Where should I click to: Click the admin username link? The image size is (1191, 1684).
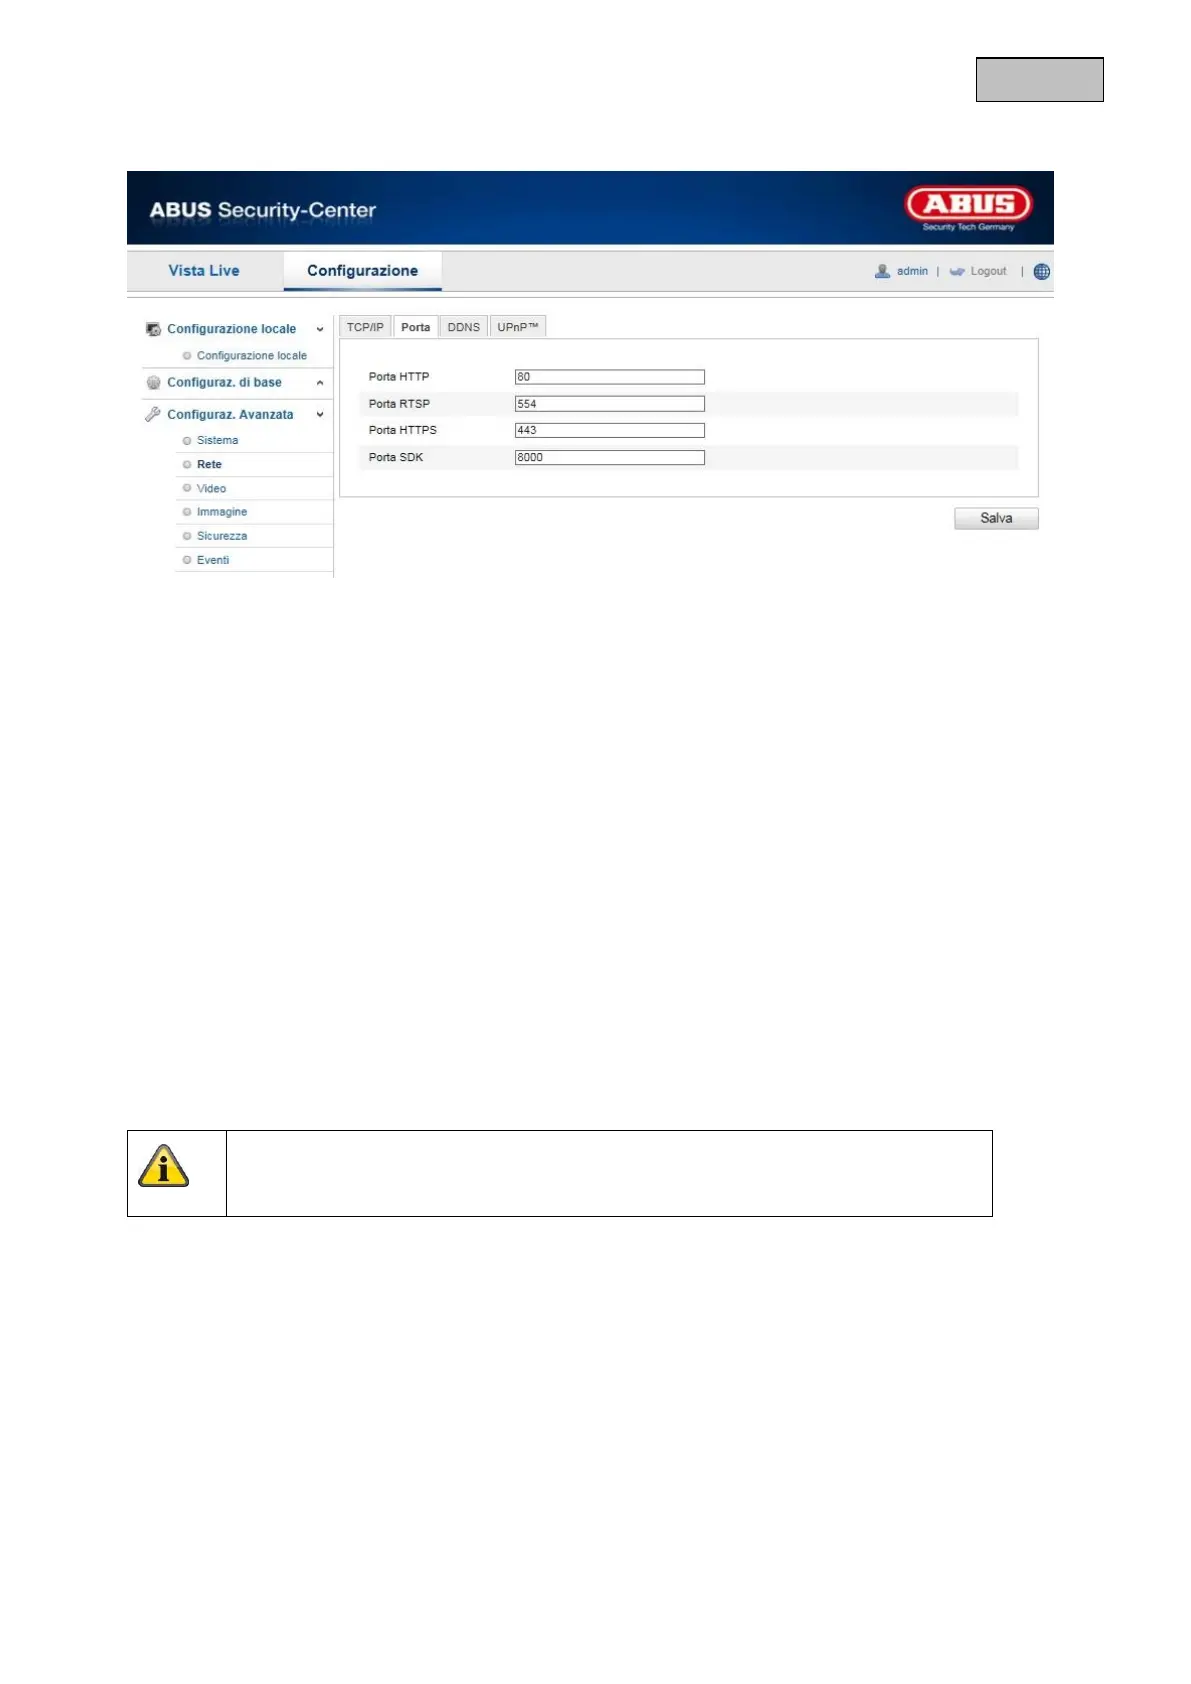pos(912,271)
